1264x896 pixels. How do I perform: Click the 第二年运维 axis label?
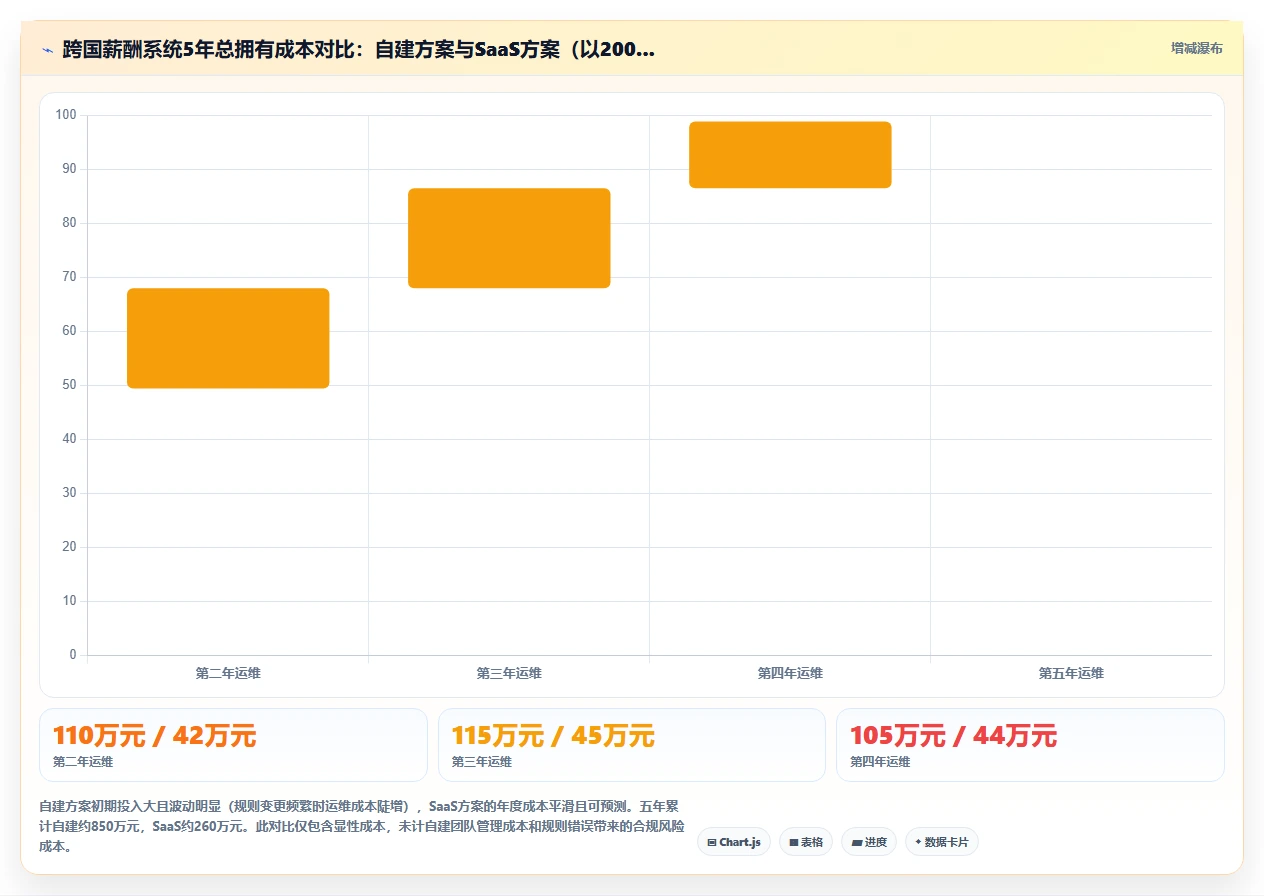pyautogui.click(x=228, y=673)
